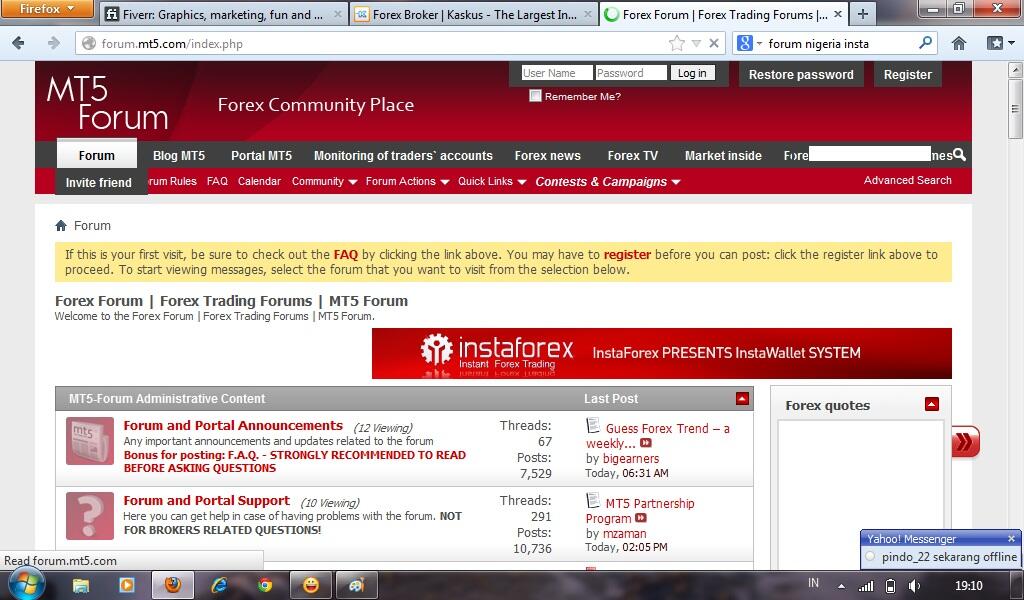Open Windows Start button
This screenshot has height=600, width=1024.
pos(26,584)
